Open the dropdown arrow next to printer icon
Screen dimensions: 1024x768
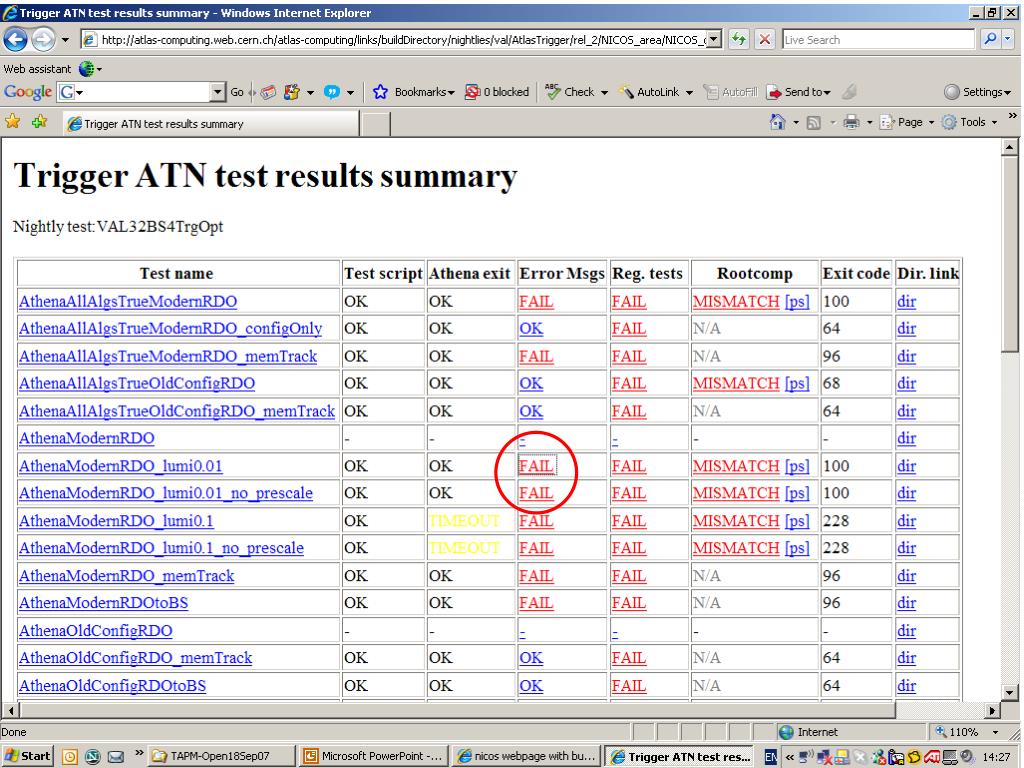(x=869, y=122)
